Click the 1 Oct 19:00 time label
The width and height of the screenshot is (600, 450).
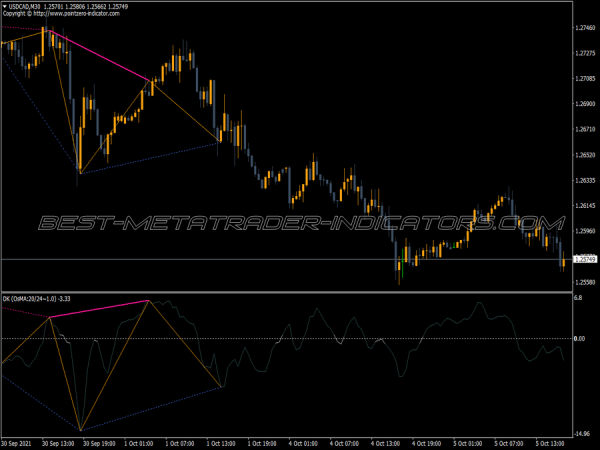pyautogui.click(x=262, y=443)
